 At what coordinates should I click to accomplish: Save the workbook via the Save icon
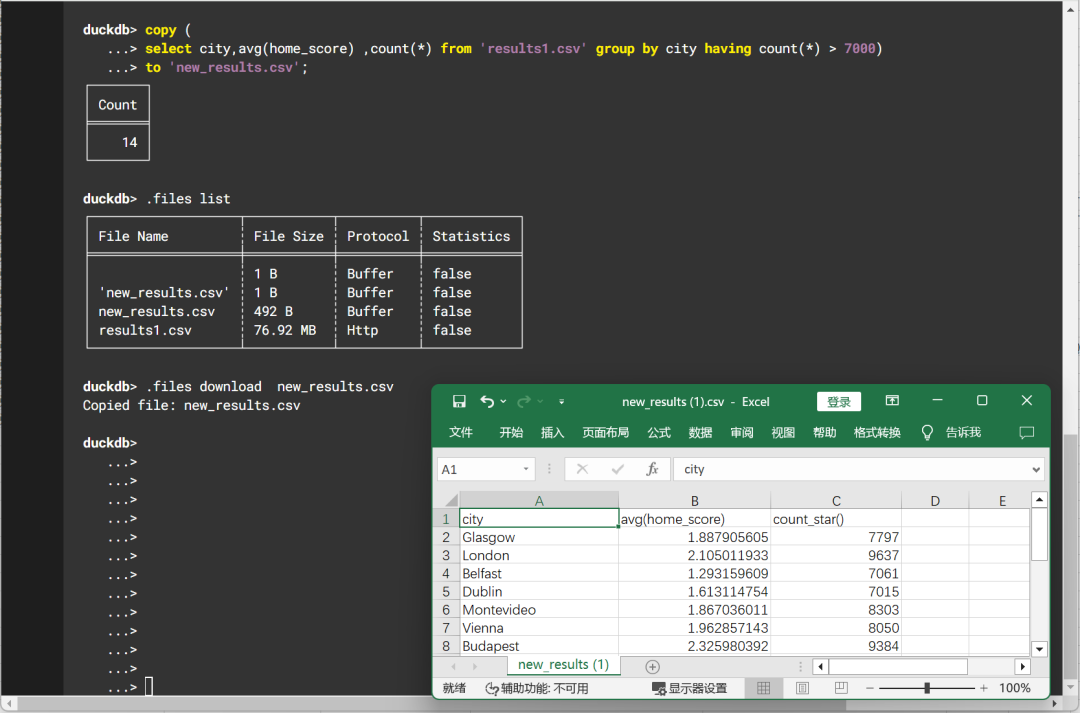459,401
